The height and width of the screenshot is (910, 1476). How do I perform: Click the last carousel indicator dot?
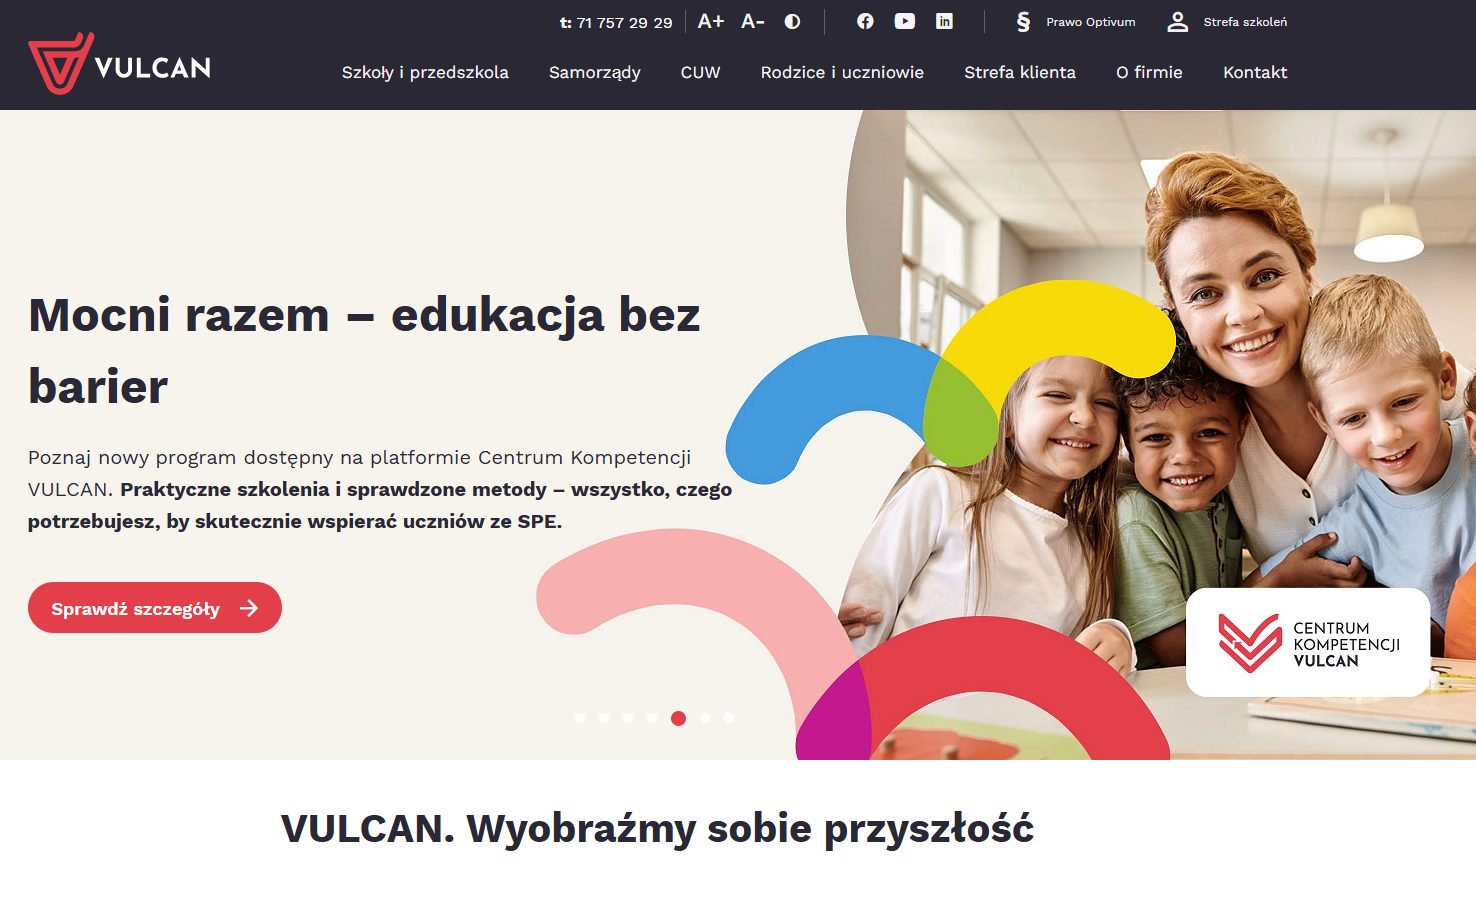(728, 718)
